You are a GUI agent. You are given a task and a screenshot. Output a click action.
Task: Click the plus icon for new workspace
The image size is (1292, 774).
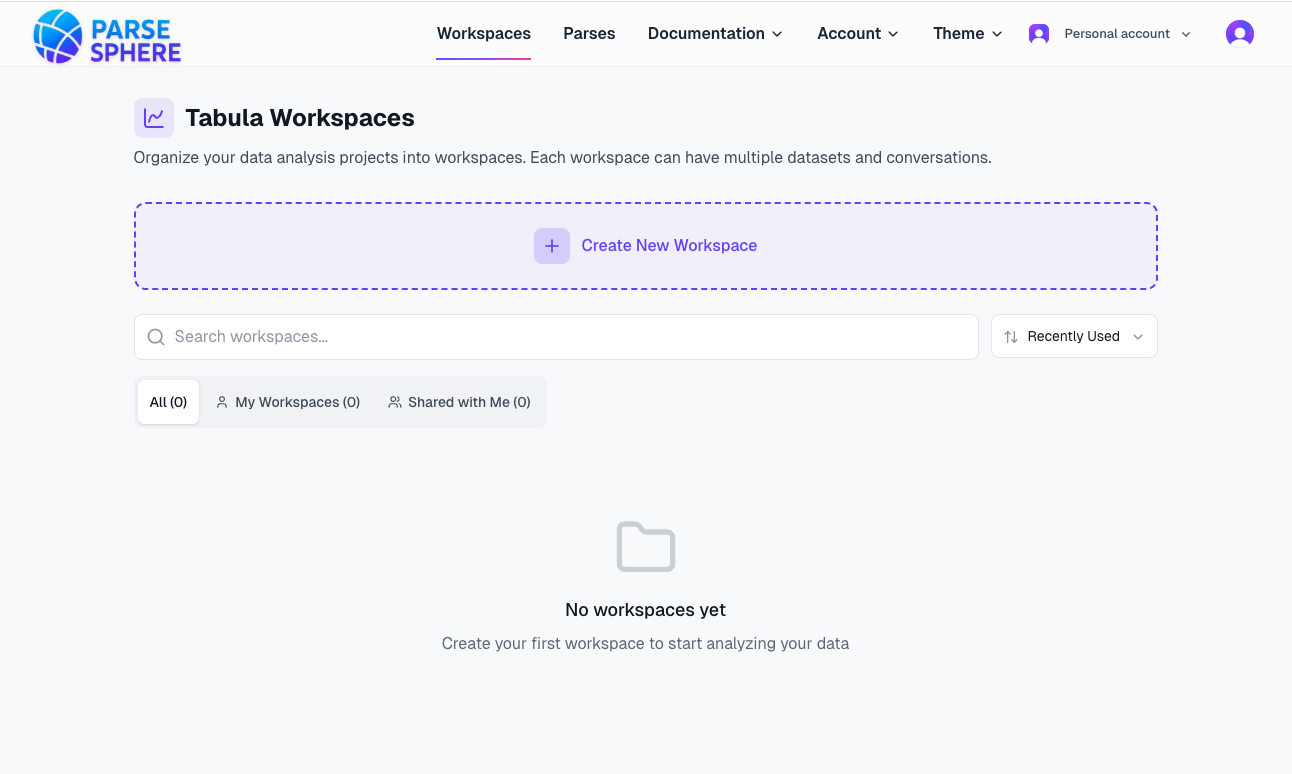click(551, 246)
